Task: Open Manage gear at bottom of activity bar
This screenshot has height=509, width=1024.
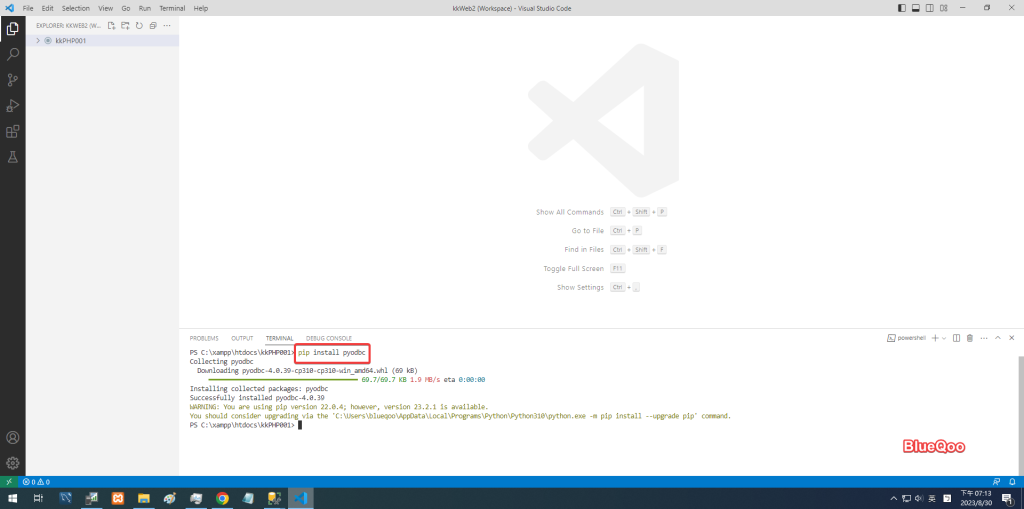Action: (x=13, y=463)
